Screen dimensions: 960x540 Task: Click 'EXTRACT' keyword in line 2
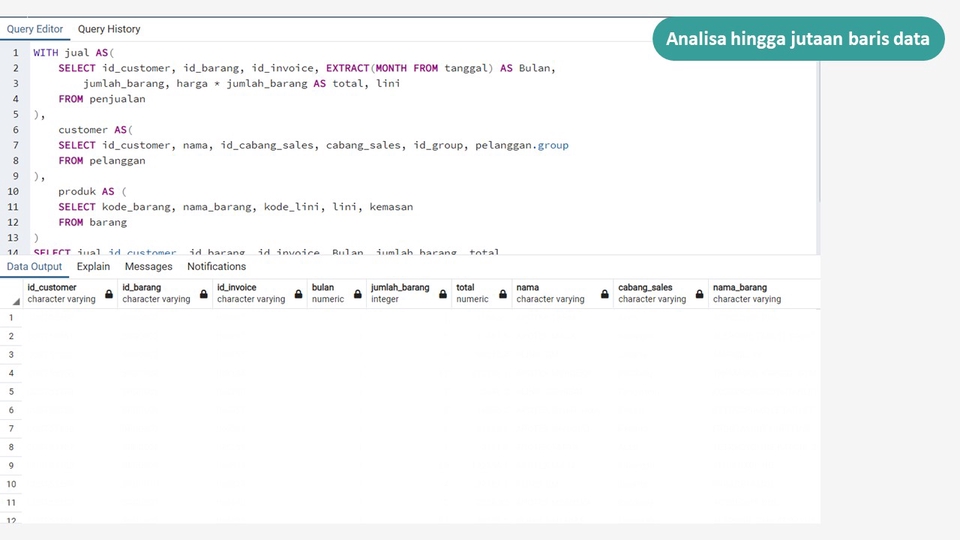click(x=347, y=68)
